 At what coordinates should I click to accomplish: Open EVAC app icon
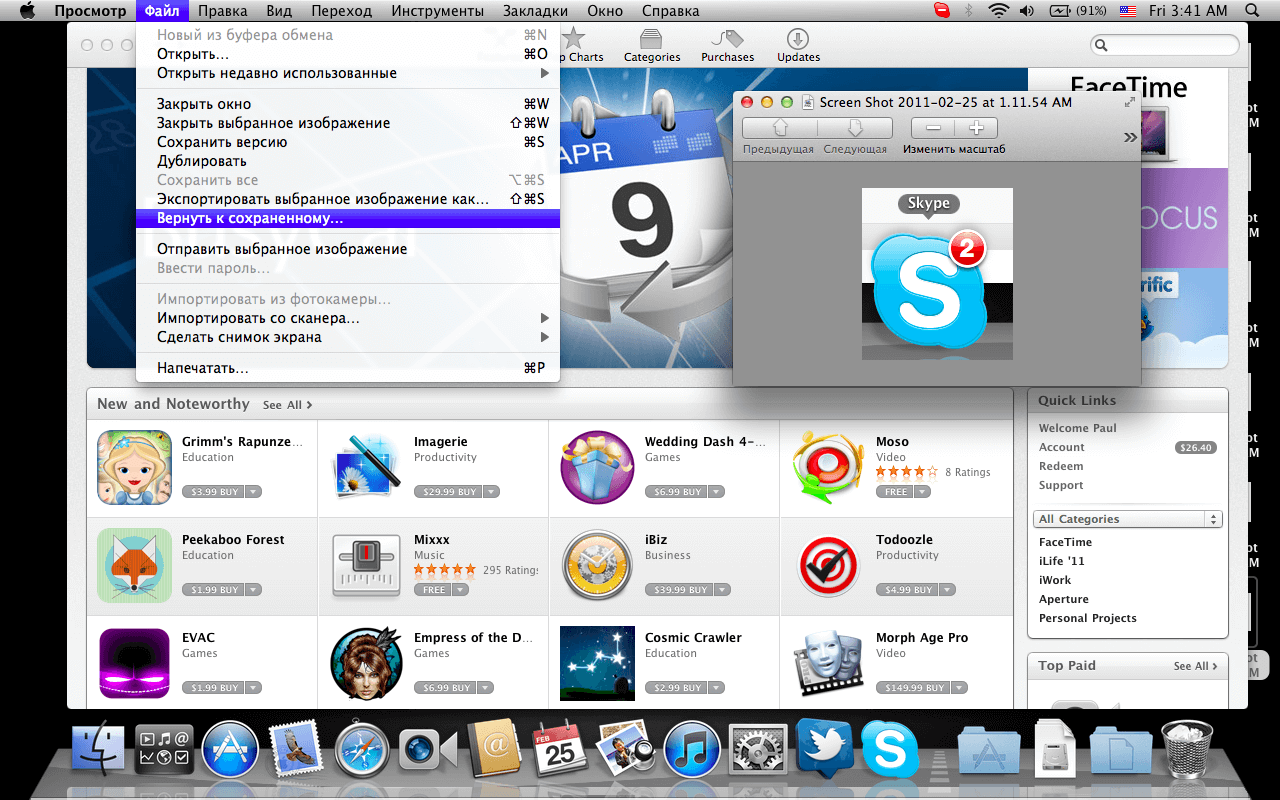[x=135, y=663]
